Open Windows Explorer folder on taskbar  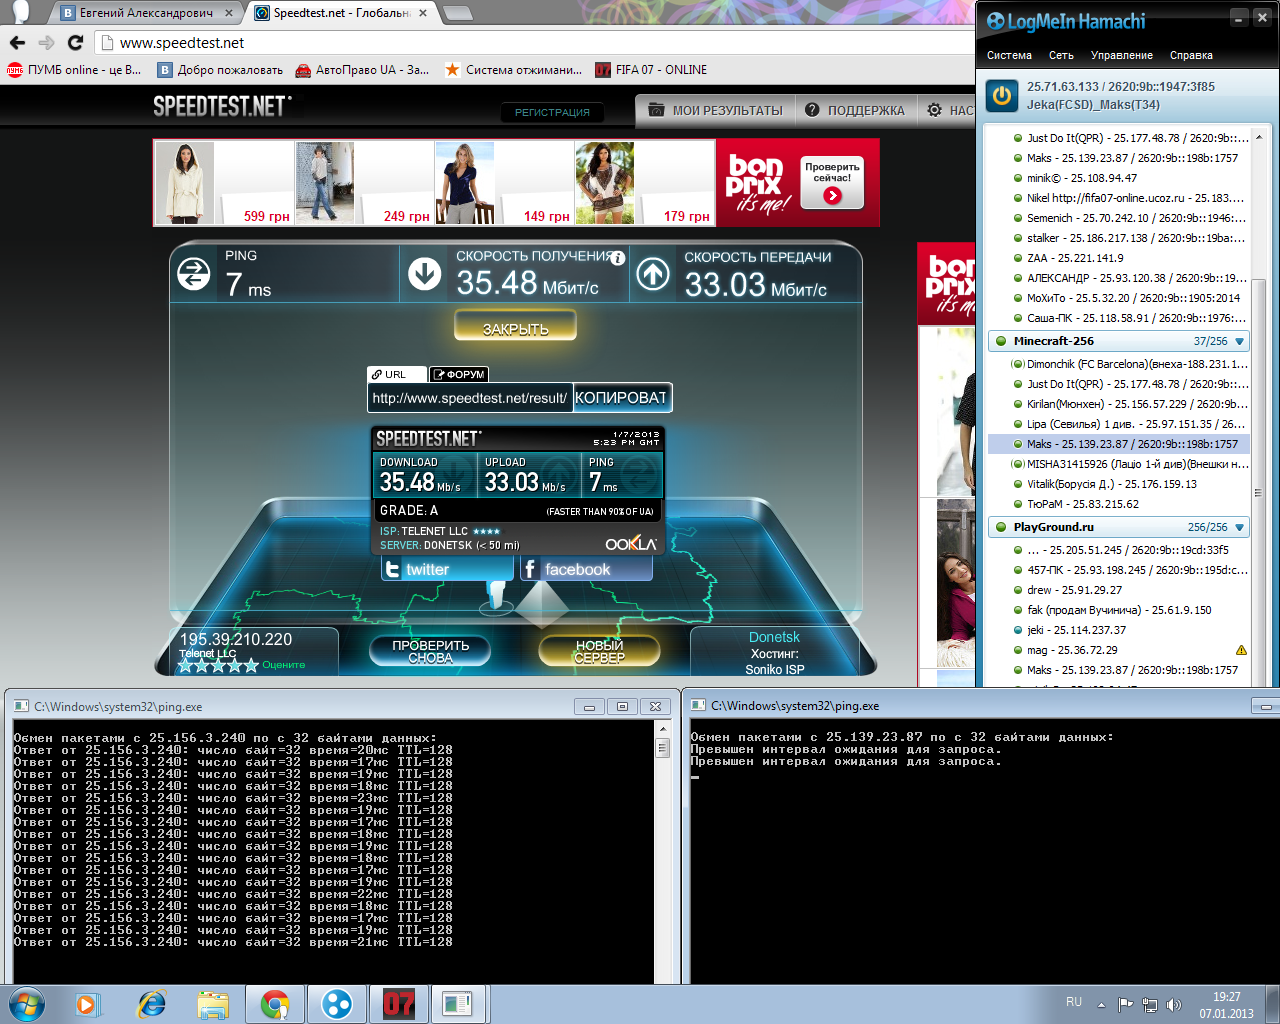pos(213,1004)
